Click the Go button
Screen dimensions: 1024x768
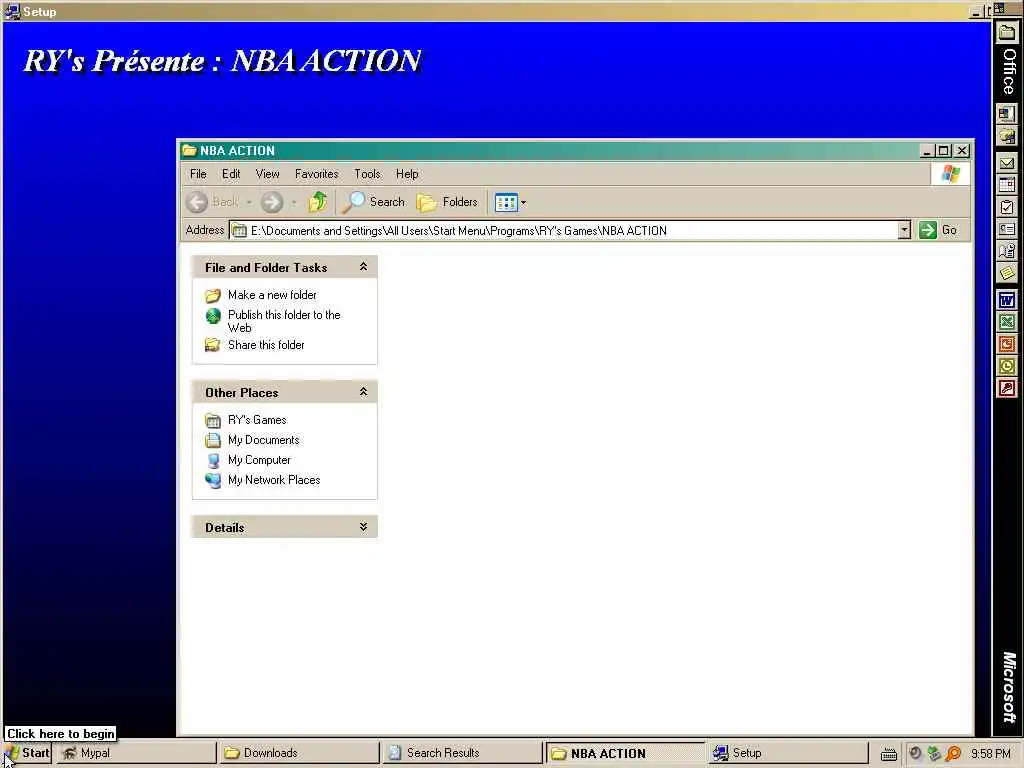938,230
